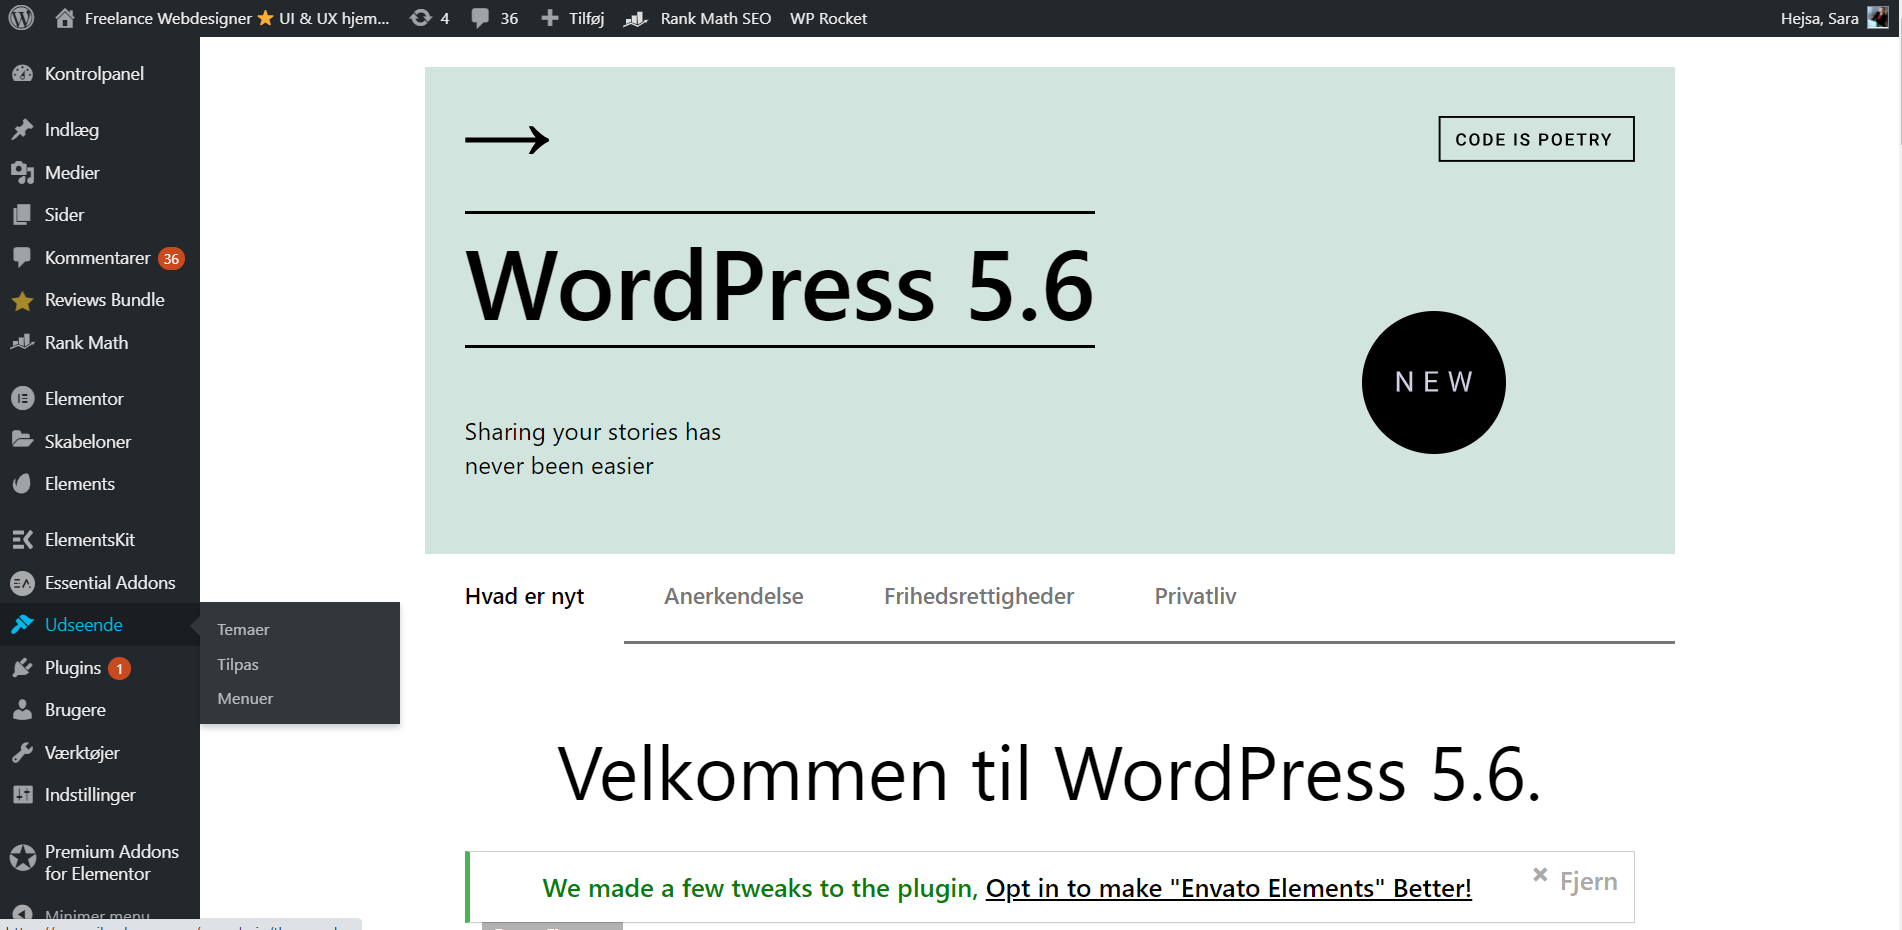Click the Kommentarer 36 count badge
1902x930 pixels.
pos(171,259)
